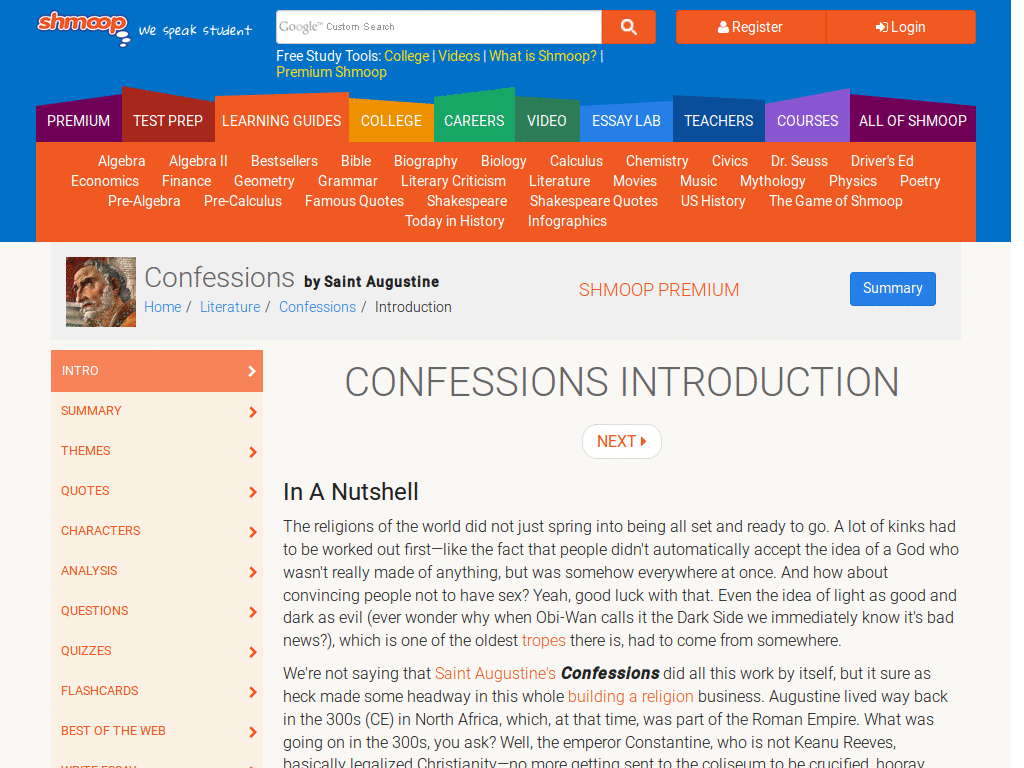Viewport: 1024px width, 768px height.
Task: Go to the Home breadcrumb
Action: tap(163, 307)
